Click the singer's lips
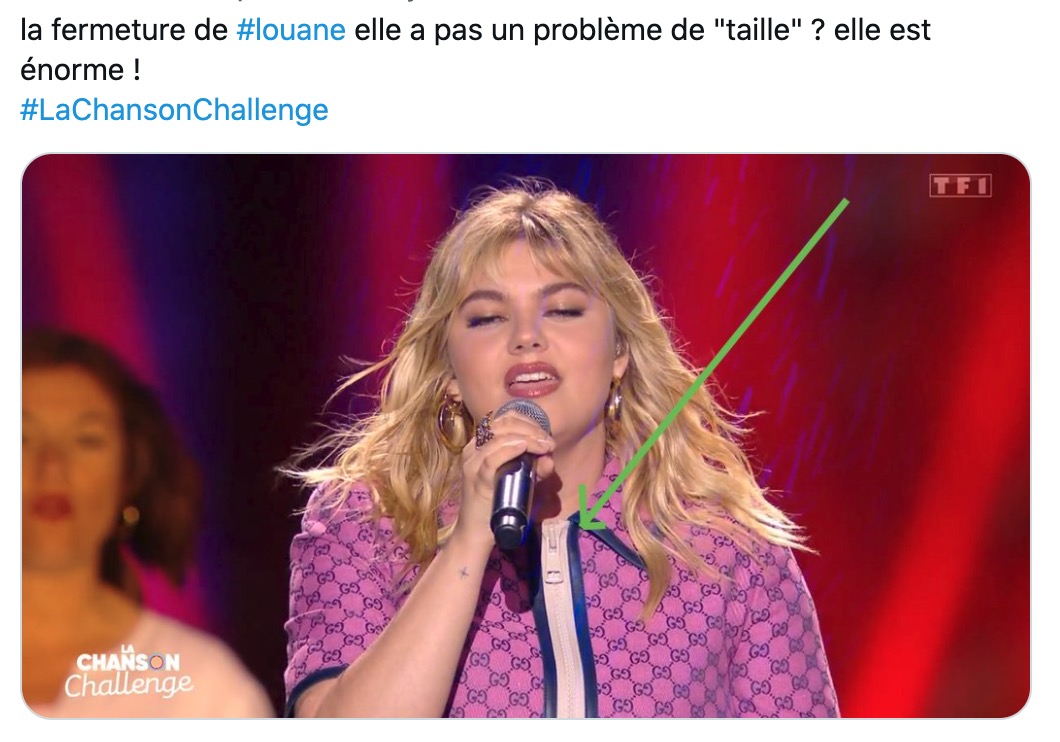Image resolution: width=1060 pixels, height=742 pixels. tap(533, 380)
